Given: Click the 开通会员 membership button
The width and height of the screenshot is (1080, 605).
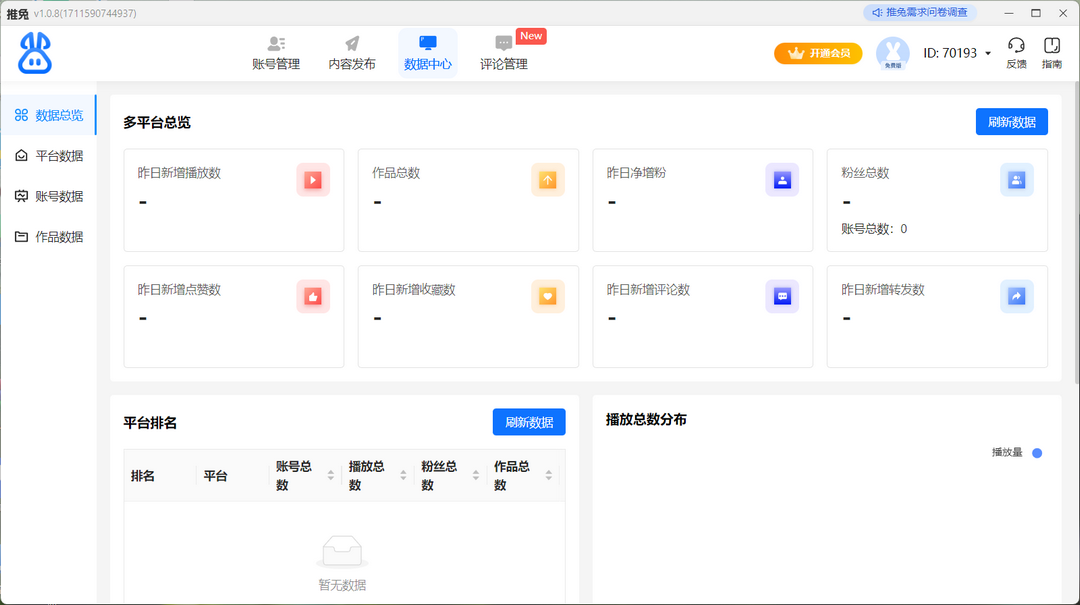Looking at the screenshot, I should pos(818,53).
